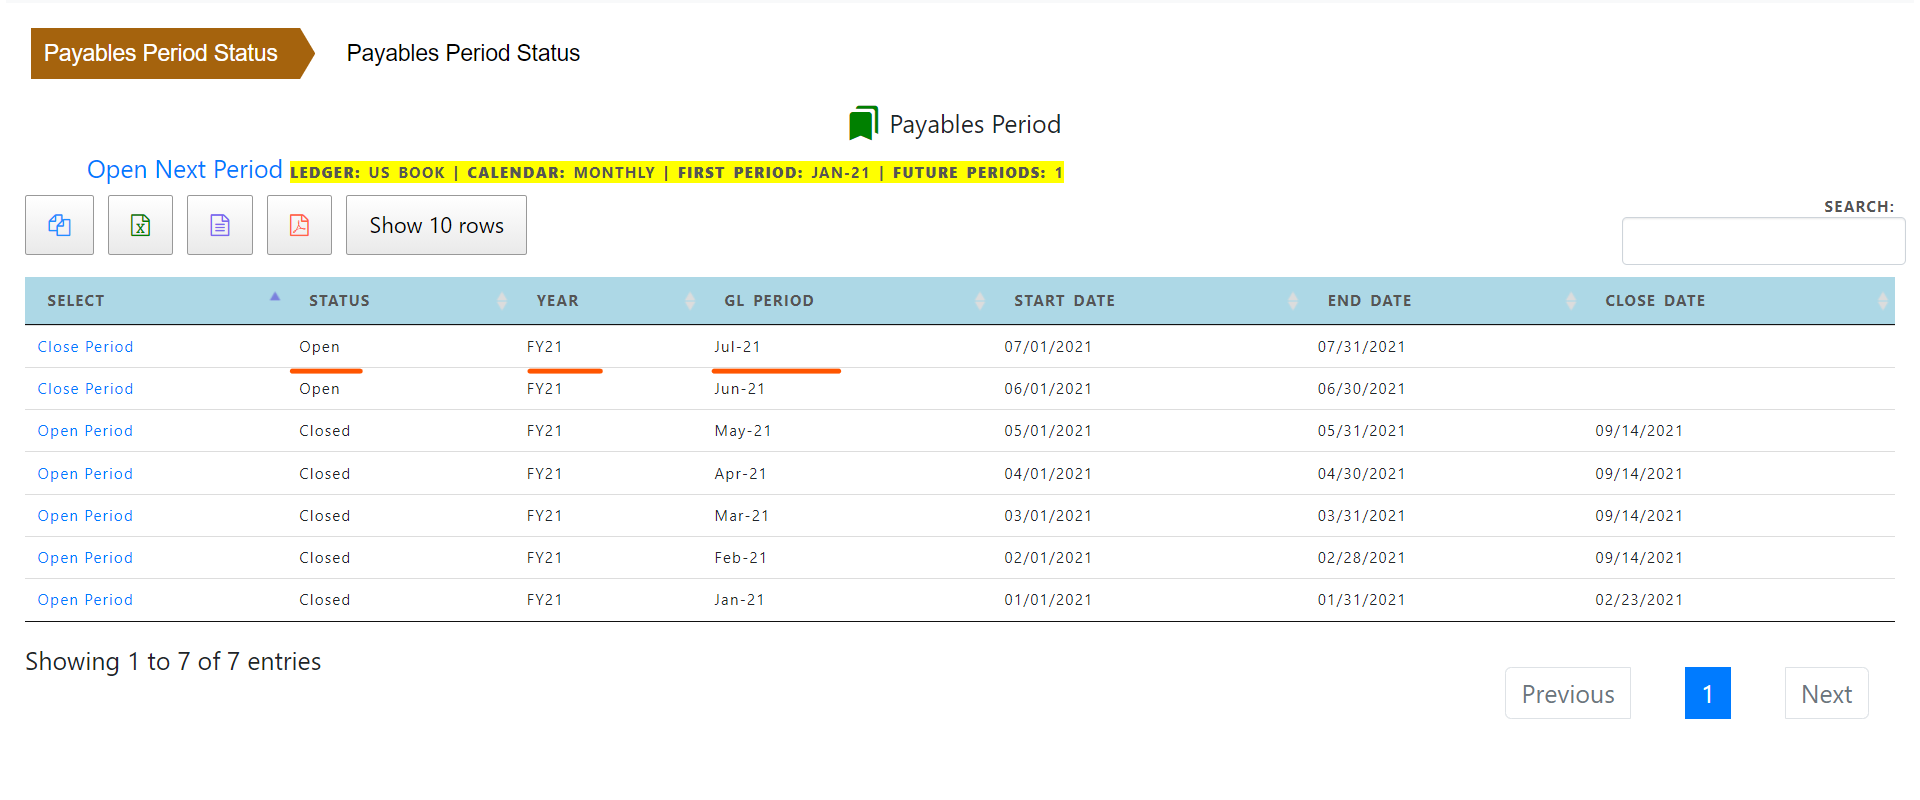Open Period link for Feb-21
The width and height of the screenshot is (1920, 800).
85,558
